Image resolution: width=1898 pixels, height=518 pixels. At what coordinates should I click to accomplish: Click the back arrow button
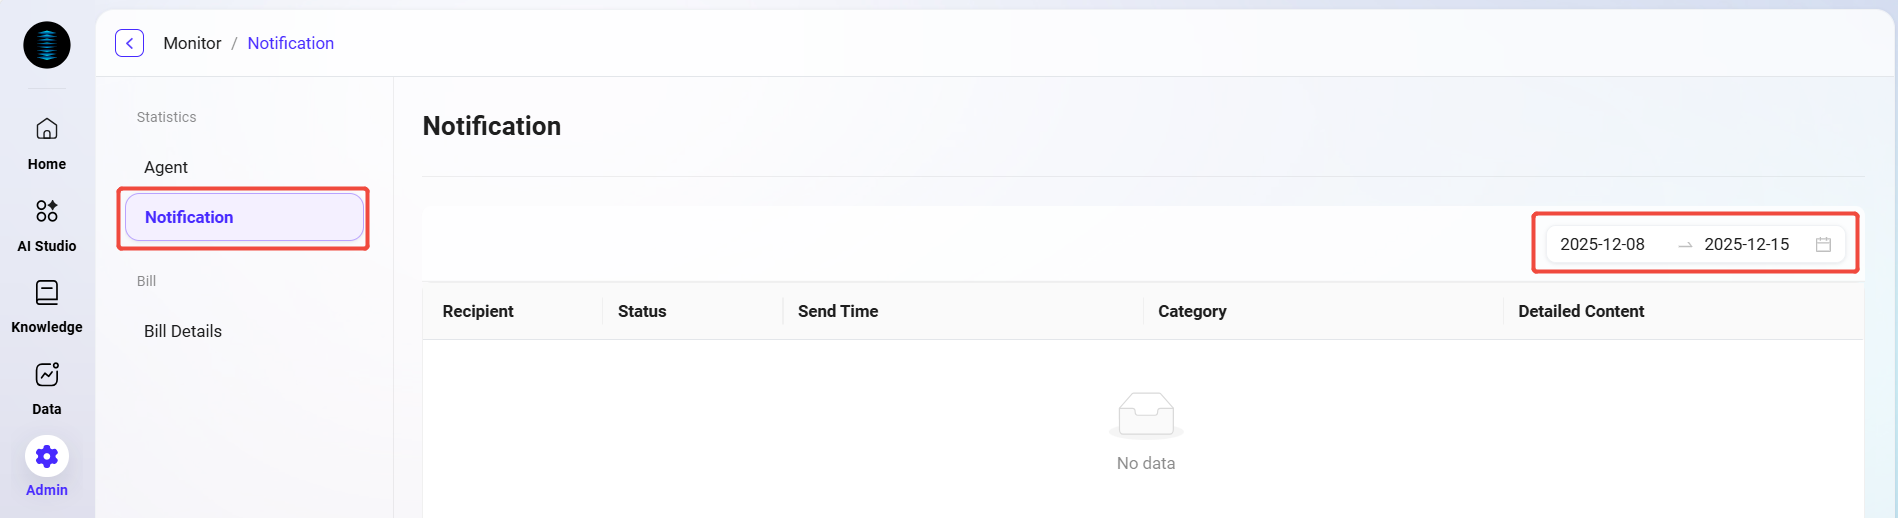130,43
